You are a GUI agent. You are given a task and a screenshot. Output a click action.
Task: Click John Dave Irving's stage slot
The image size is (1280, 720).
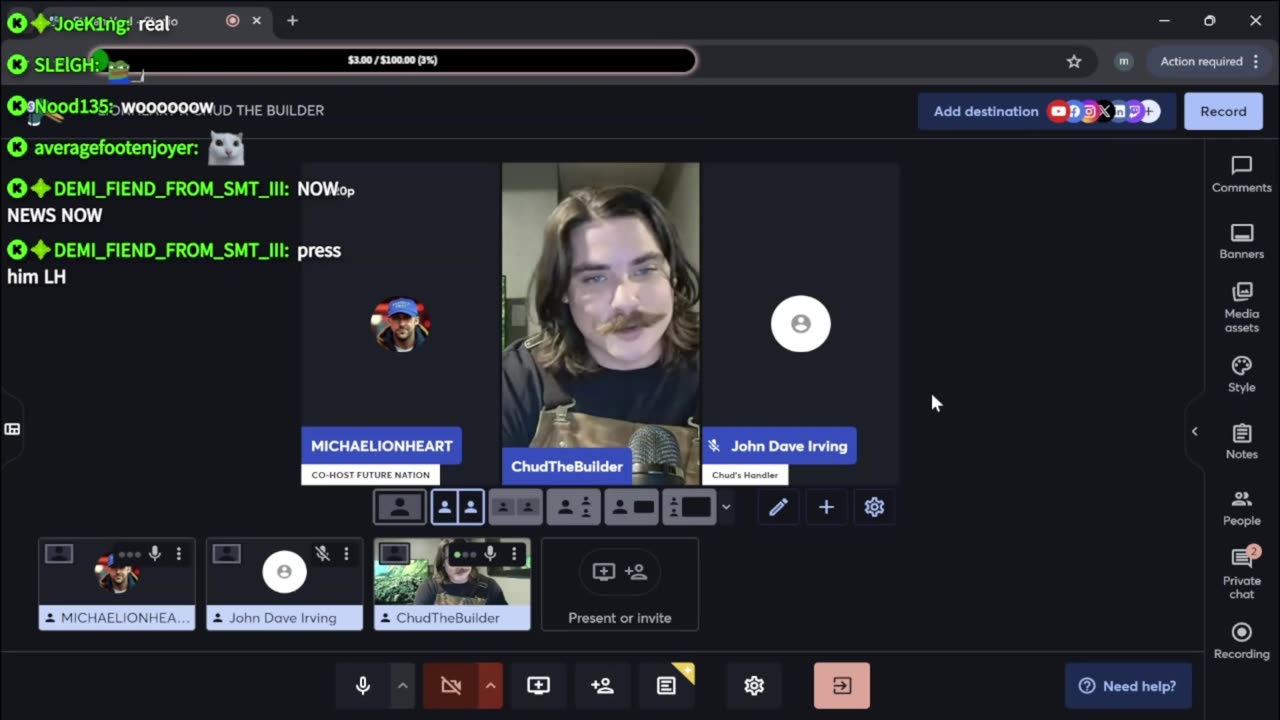[x=800, y=323]
